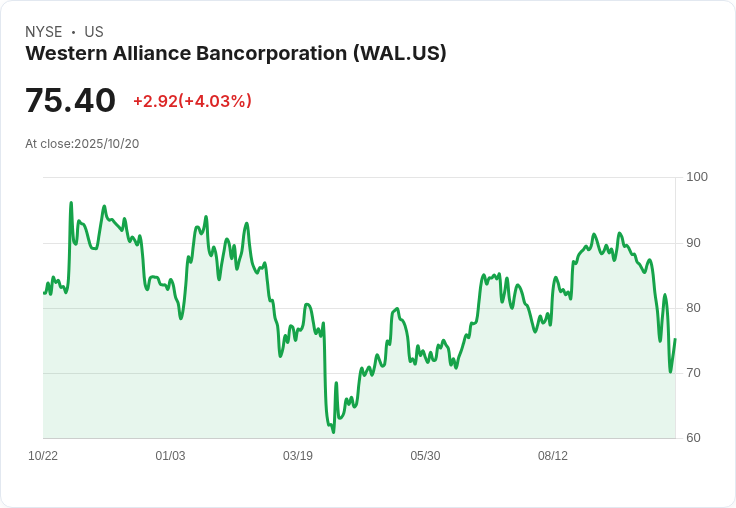Click the chart's lowest trough near 61
The width and height of the screenshot is (736, 508).
(333, 432)
